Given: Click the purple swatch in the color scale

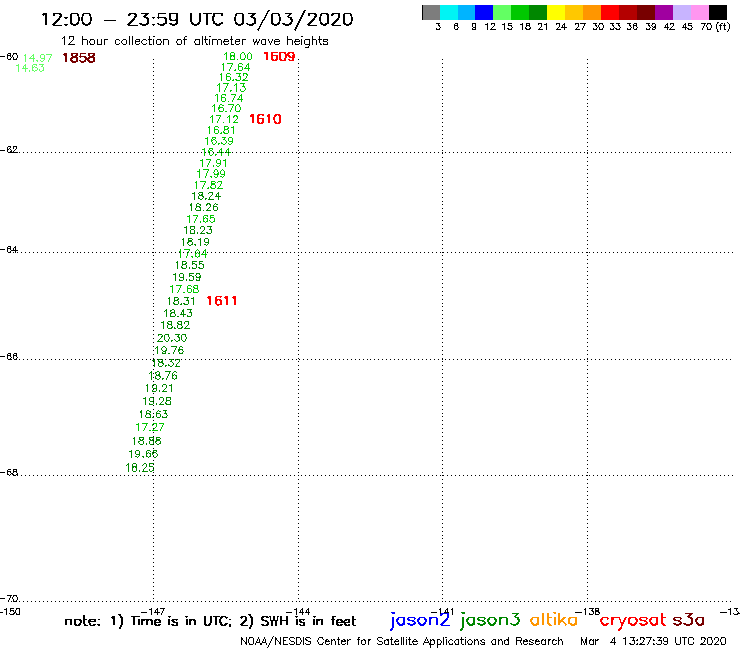Looking at the screenshot, I should pyautogui.click(x=664, y=12).
